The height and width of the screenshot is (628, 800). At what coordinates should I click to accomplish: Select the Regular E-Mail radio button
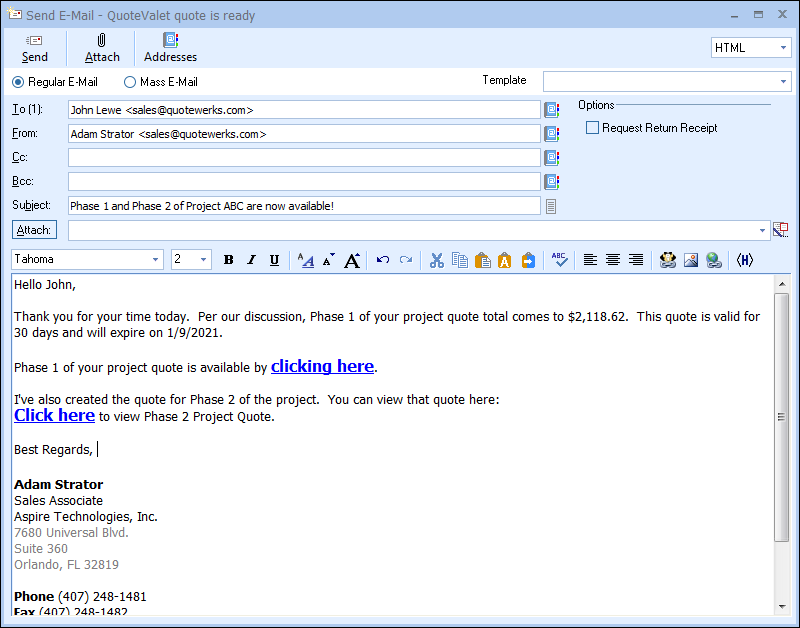[x=18, y=82]
